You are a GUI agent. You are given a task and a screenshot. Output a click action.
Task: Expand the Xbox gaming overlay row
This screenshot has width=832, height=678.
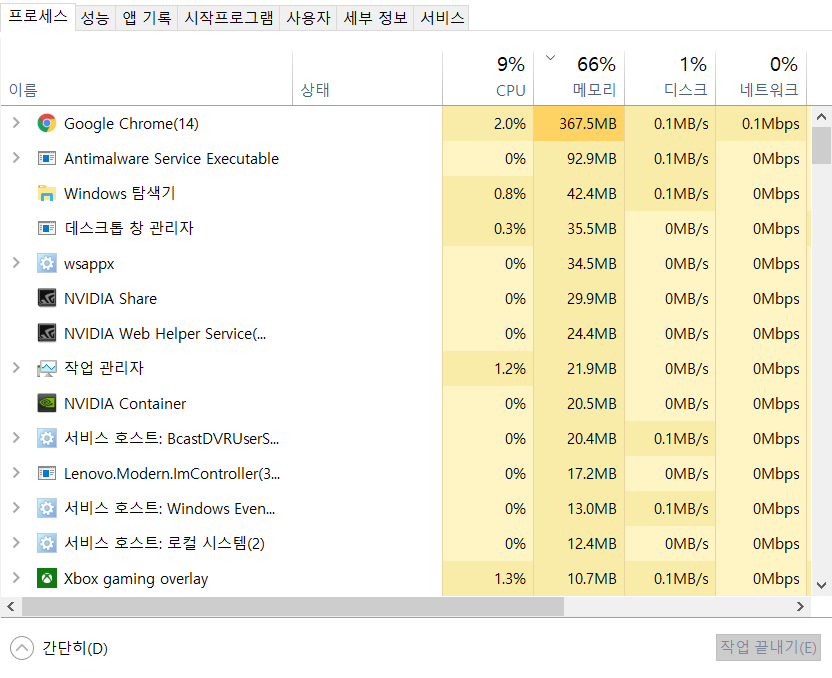click(16, 578)
